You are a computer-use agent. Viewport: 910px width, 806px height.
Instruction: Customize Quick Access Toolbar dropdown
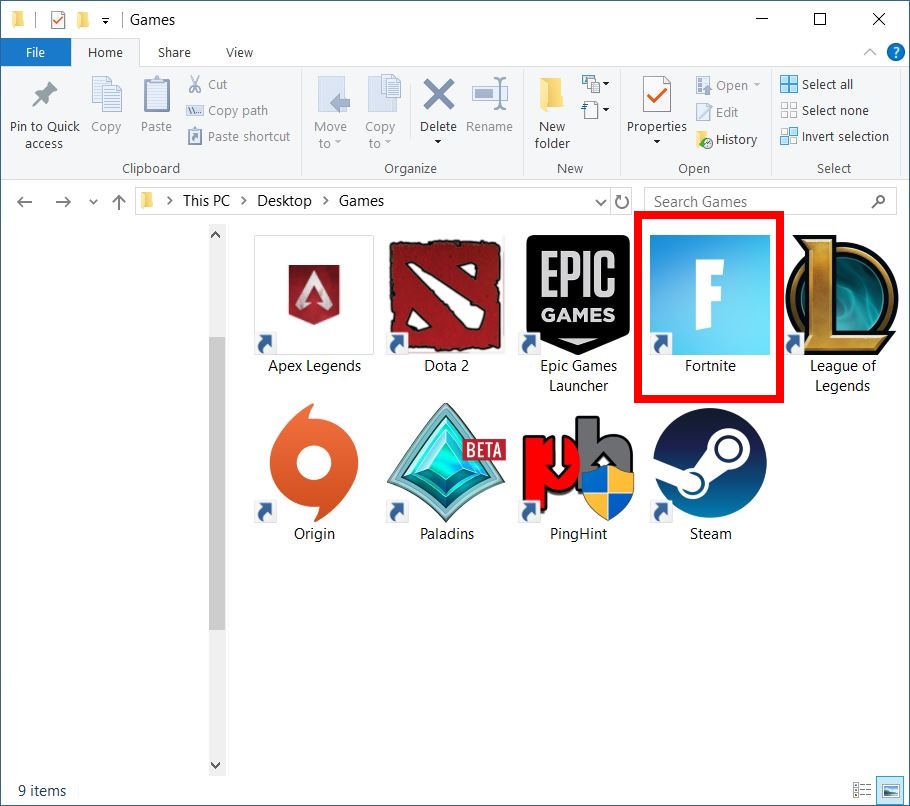point(105,21)
